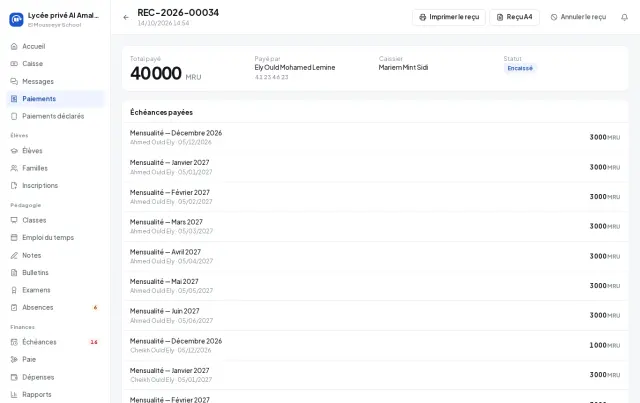The image size is (640, 403).
Task: Click the Classes board icon
Action: point(14,220)
